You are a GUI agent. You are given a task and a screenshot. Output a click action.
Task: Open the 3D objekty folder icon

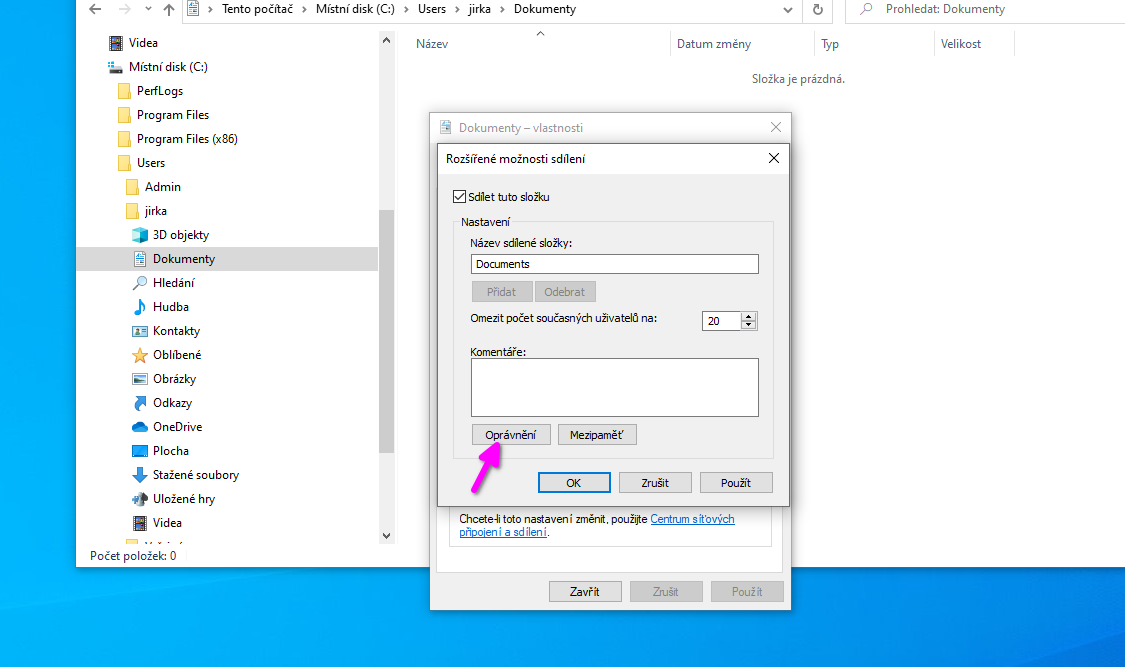pyautogui.click(x=138, y=234)
